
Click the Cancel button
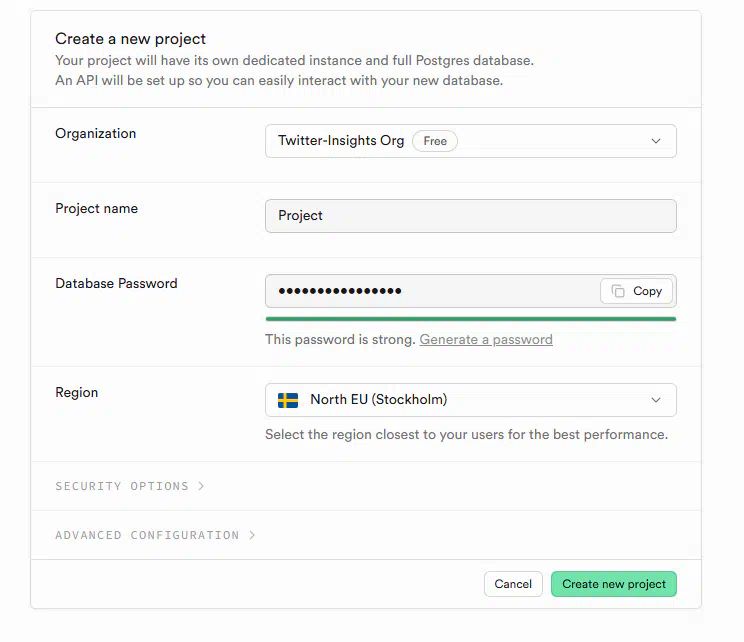click(513, 584)
